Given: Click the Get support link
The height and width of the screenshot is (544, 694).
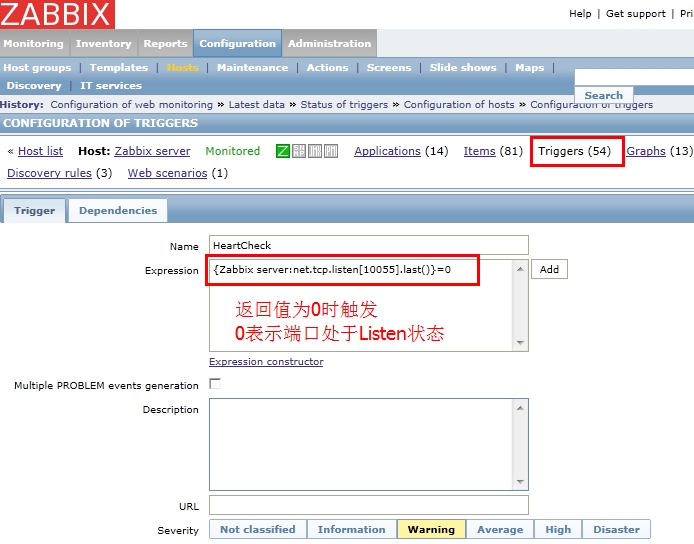Looking at the screenshot, I should (x=636, y=14).
